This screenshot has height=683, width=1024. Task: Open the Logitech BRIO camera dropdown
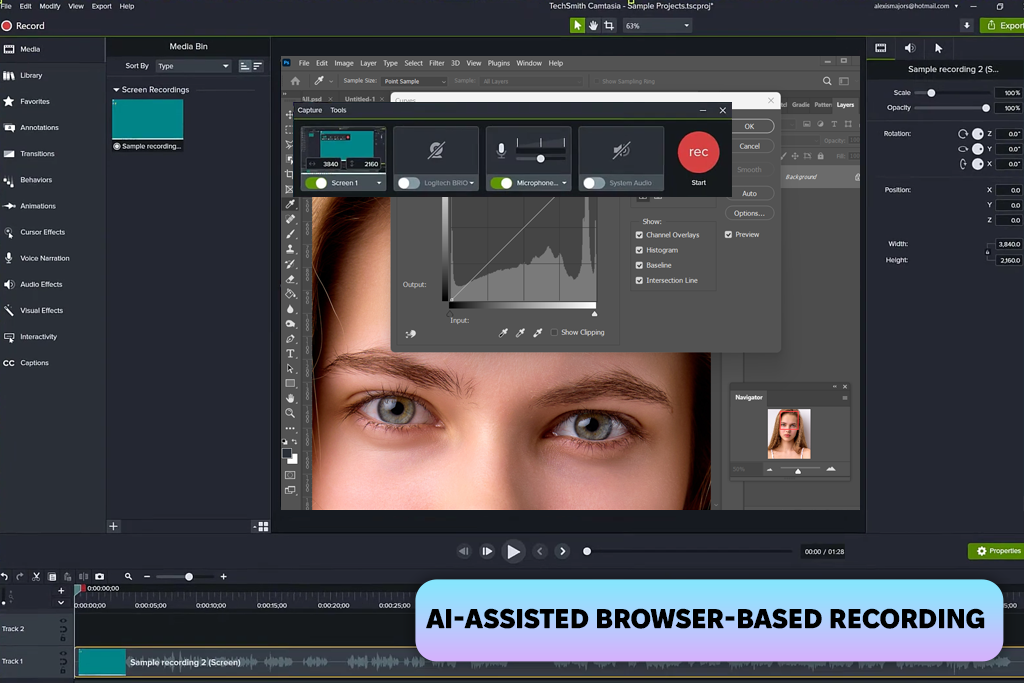click(472, 183)
